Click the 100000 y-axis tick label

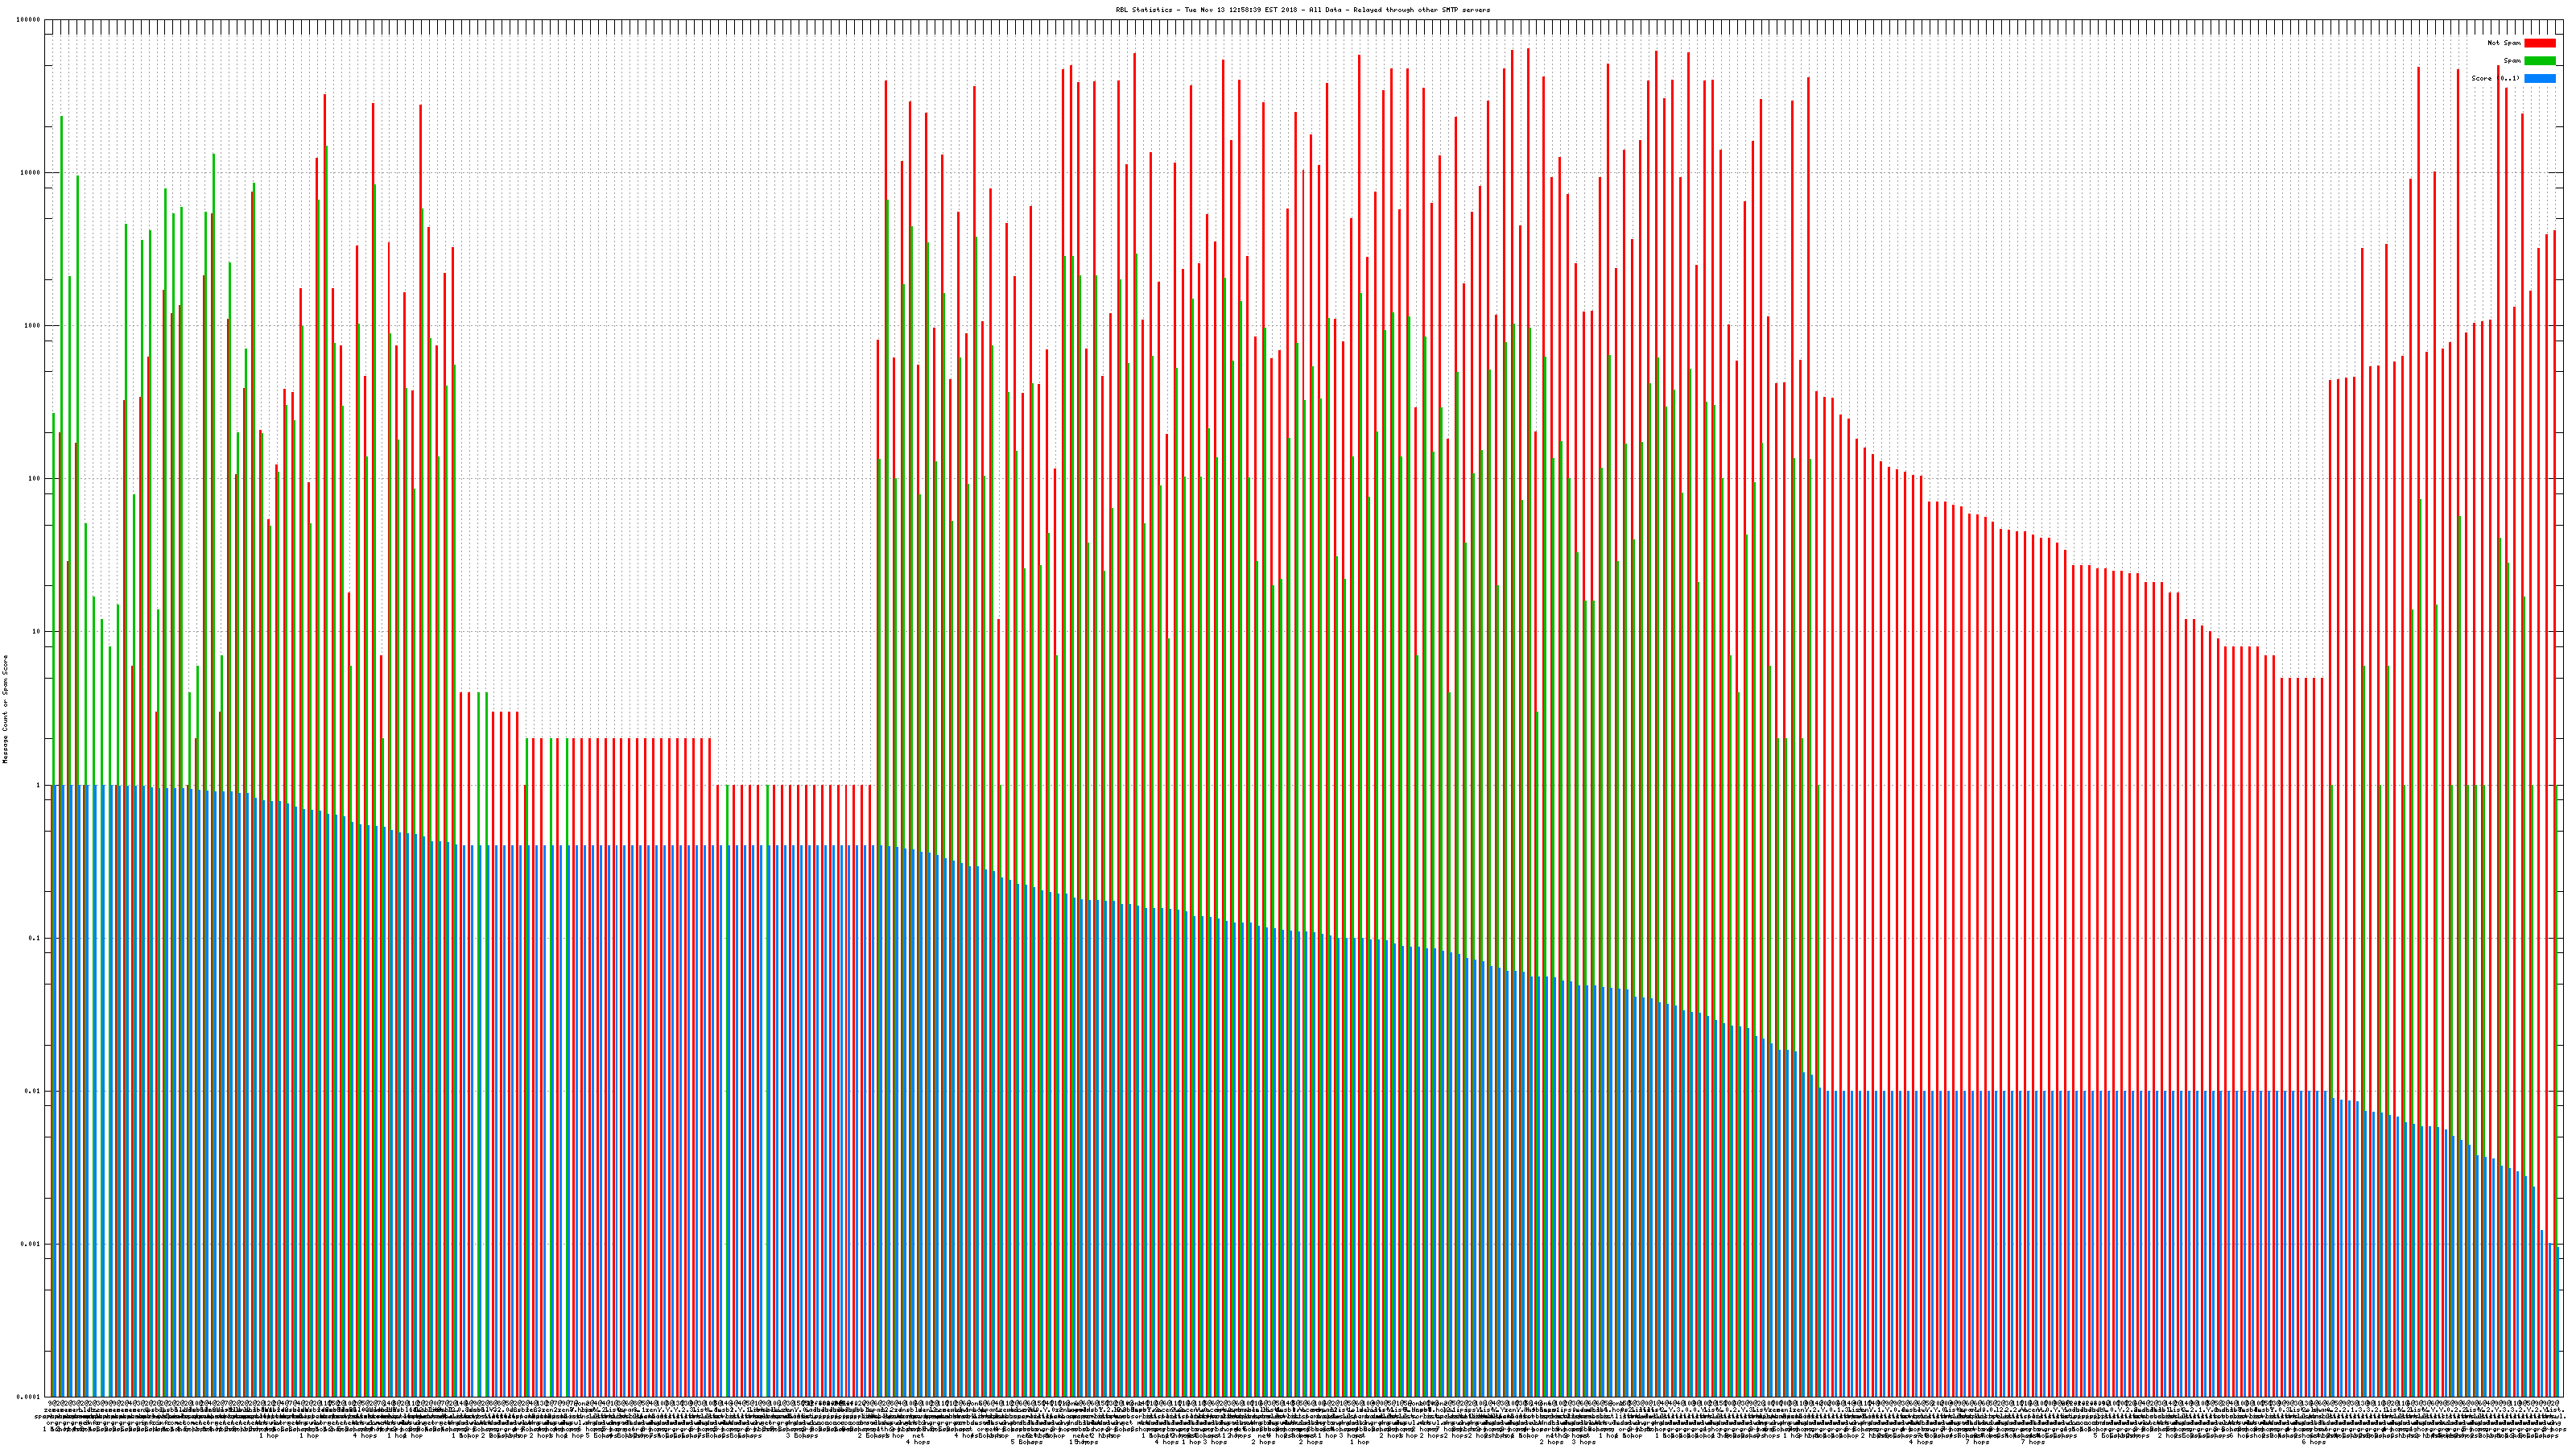pos(28,20)
